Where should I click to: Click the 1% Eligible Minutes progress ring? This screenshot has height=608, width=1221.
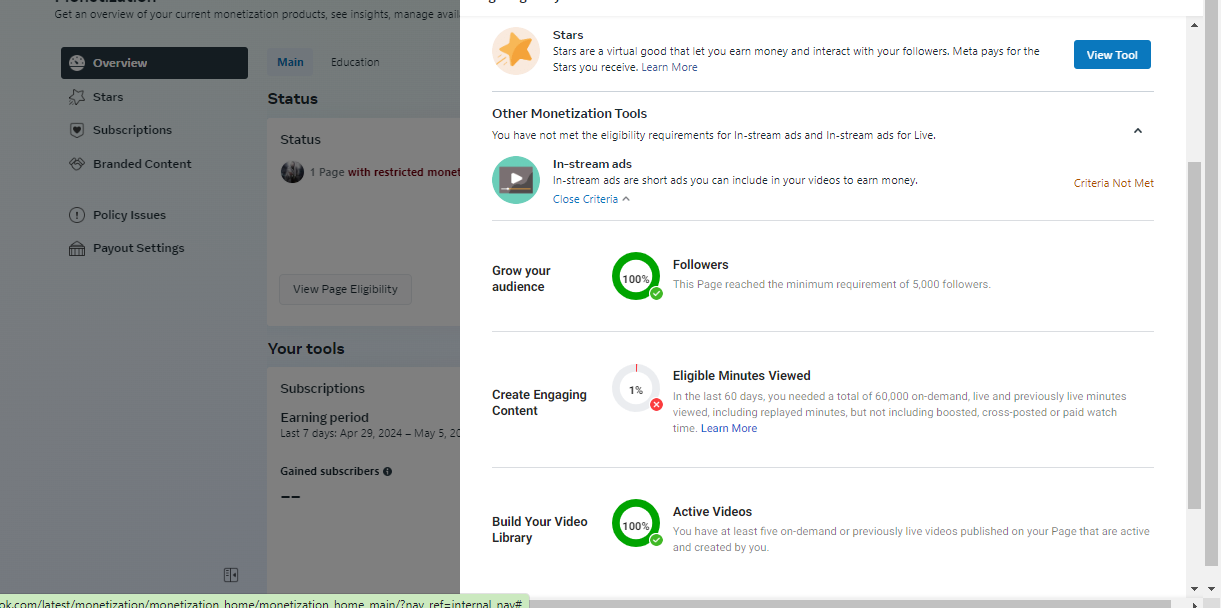tap(636, 389)
